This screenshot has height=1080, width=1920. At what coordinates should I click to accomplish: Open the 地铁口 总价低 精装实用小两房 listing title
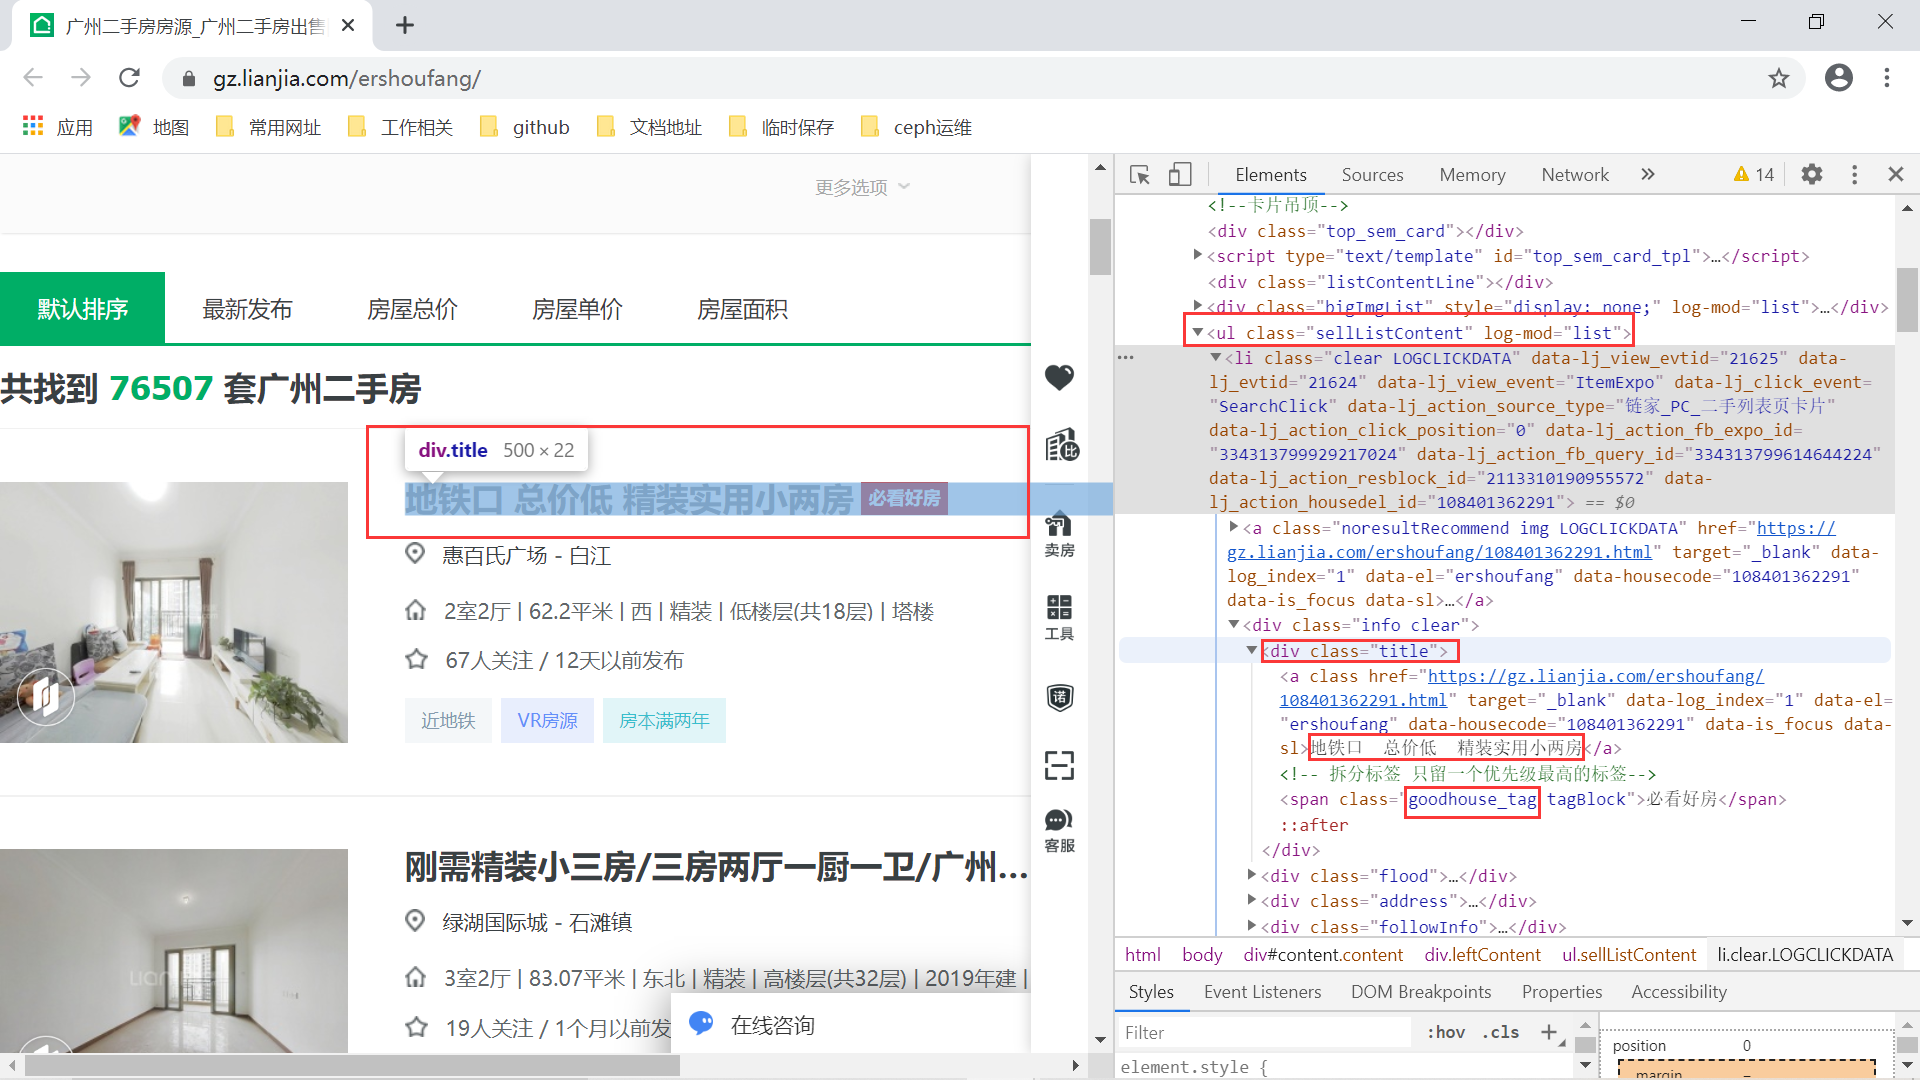pos(629,499)
